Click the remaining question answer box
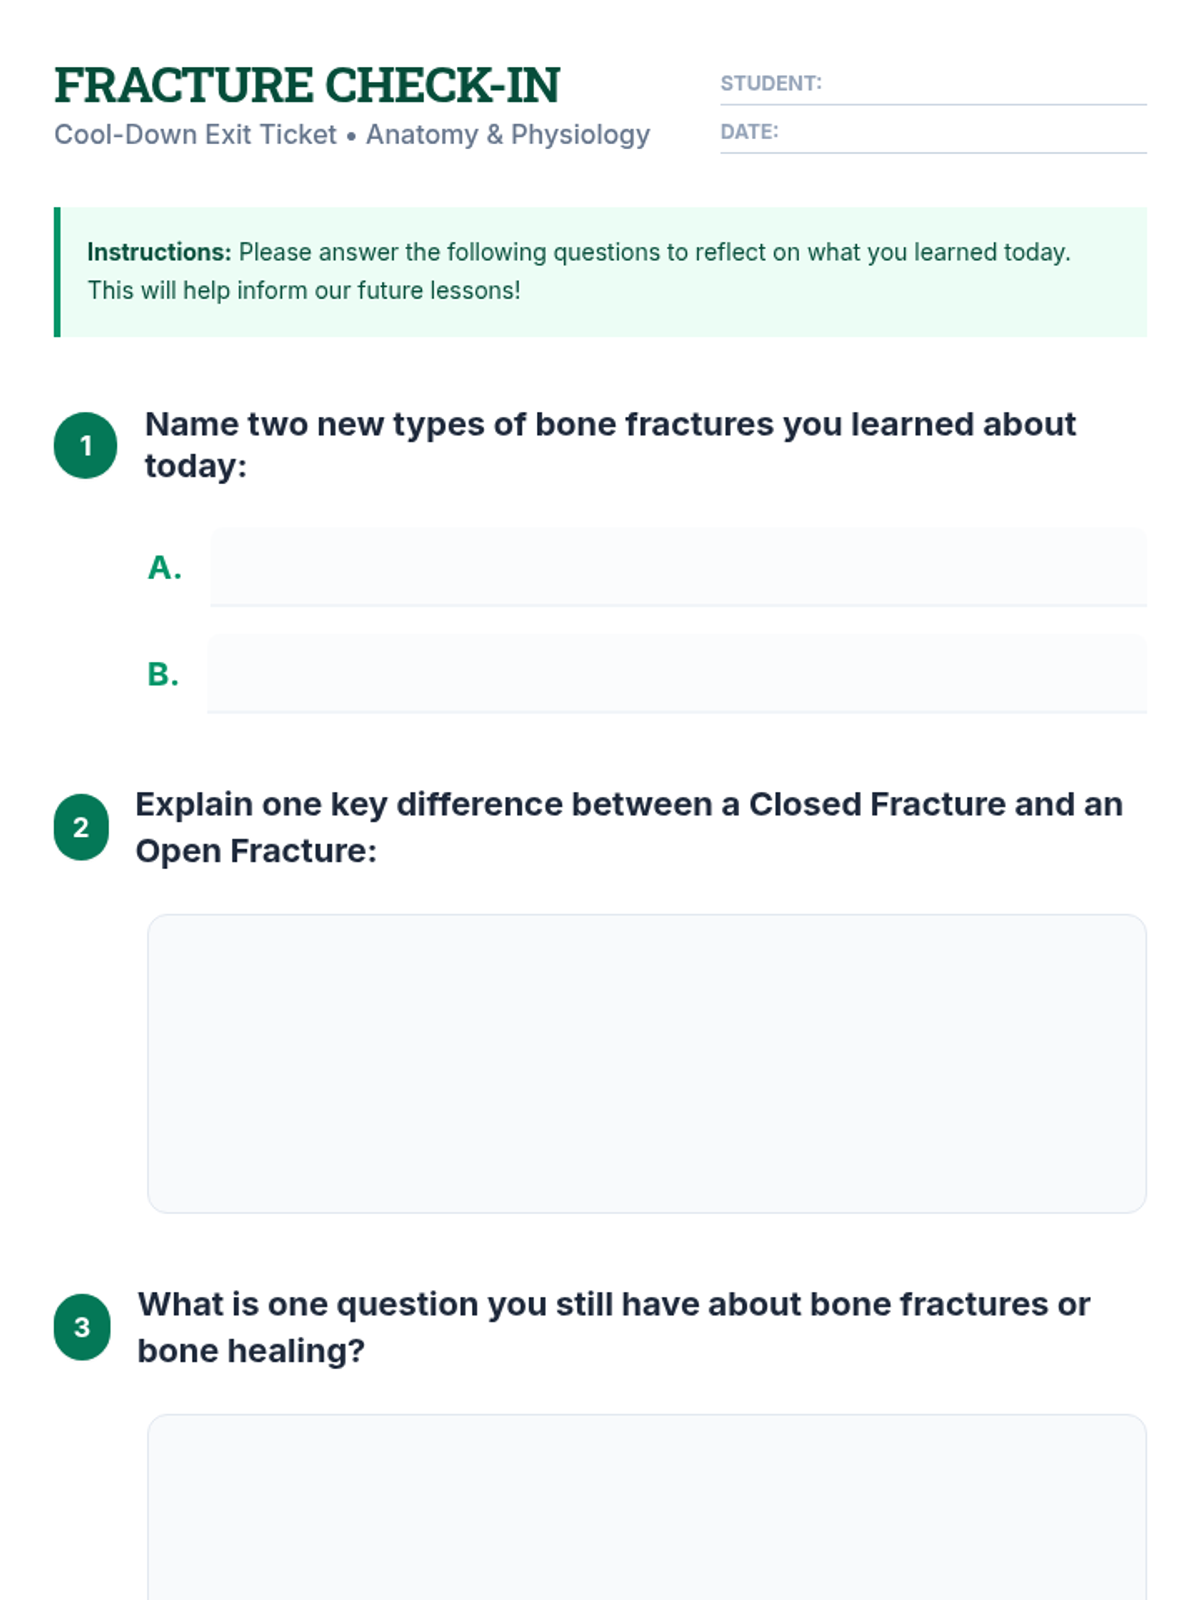This screenshot has width=1200, height=1600. pyautogui.click(x=647, y=1507)
